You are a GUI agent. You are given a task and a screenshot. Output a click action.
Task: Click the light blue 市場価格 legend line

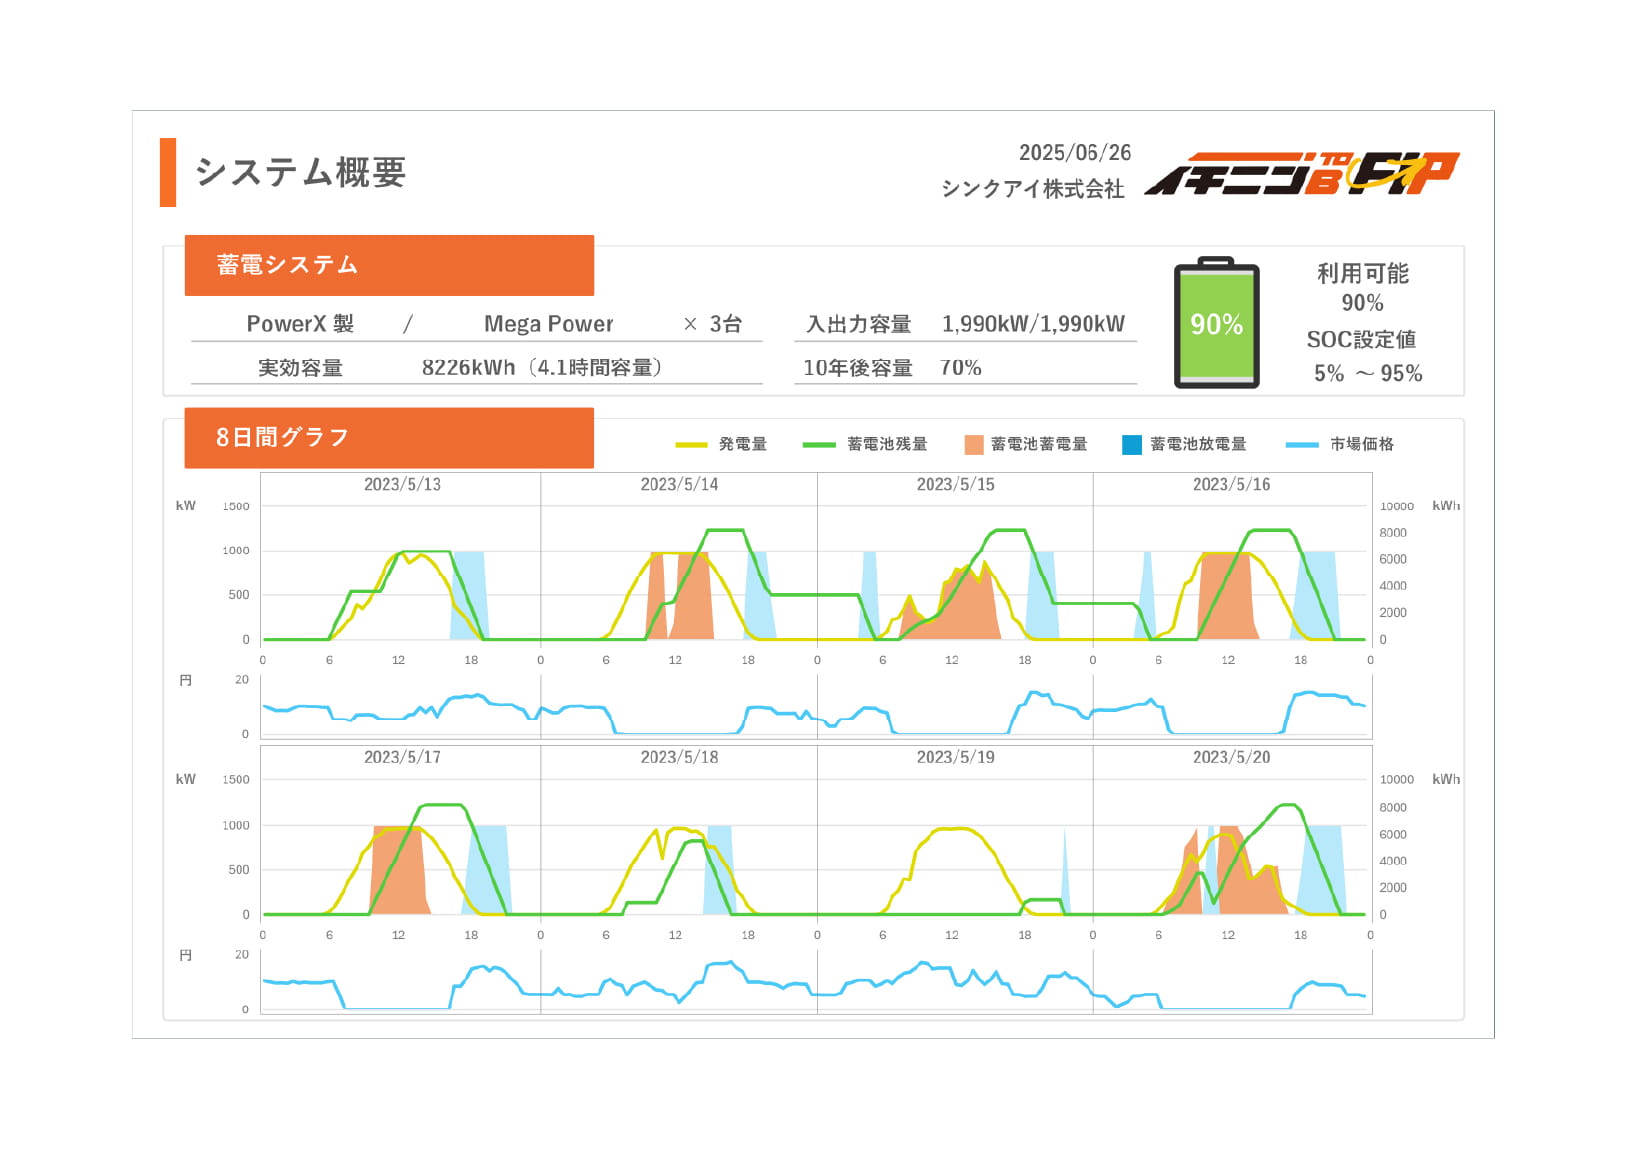[1302, 444]
